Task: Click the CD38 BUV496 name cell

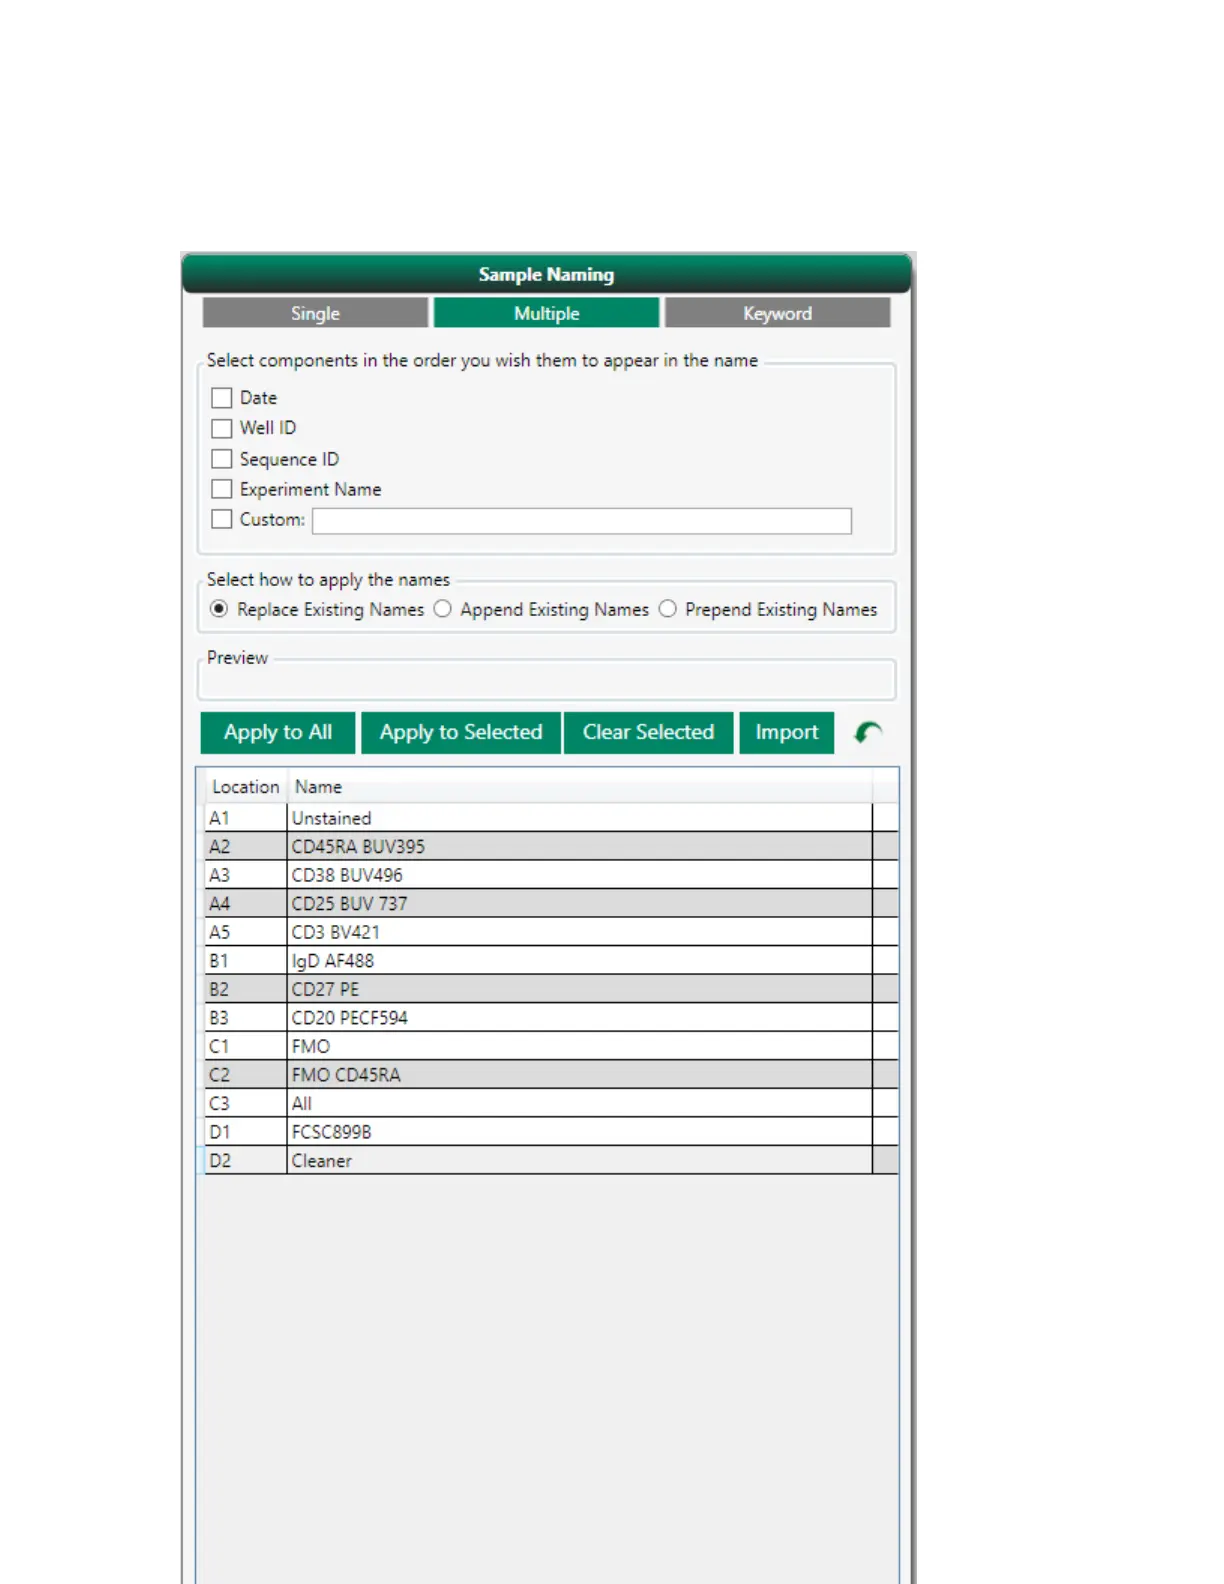Action: click(579, 875)
